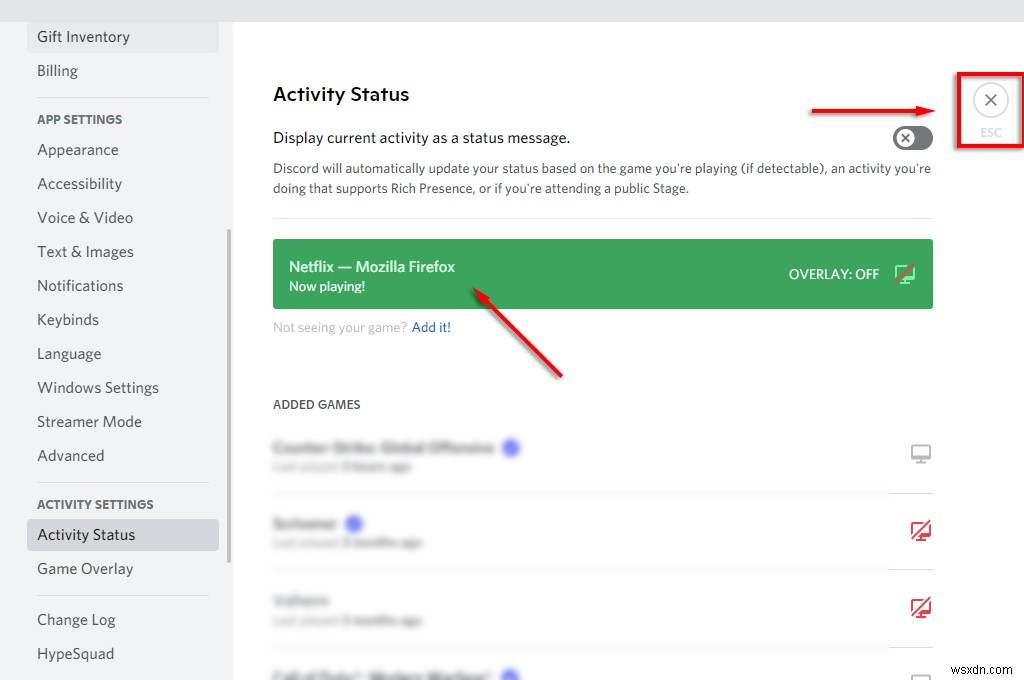The width and height of the screenshot is (1024, 680).
Task: Click the overlay icon on the bottom game
Action: pos(919,676)
